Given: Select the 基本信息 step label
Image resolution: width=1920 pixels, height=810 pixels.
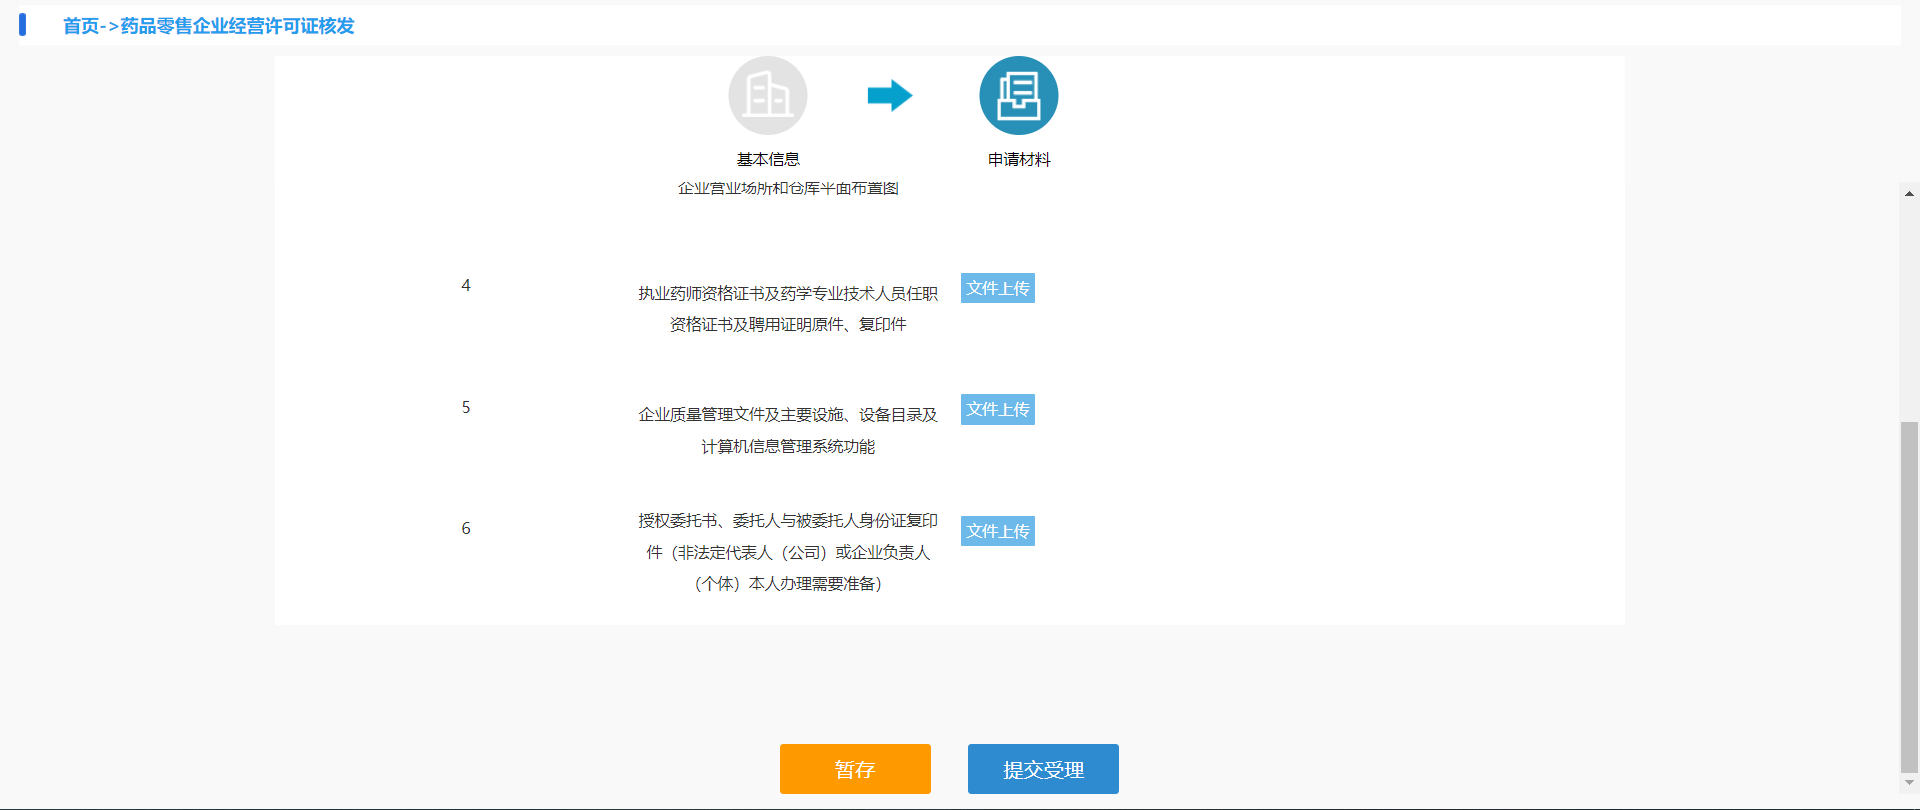Looking at the screenshot, I should pos(768,160).
